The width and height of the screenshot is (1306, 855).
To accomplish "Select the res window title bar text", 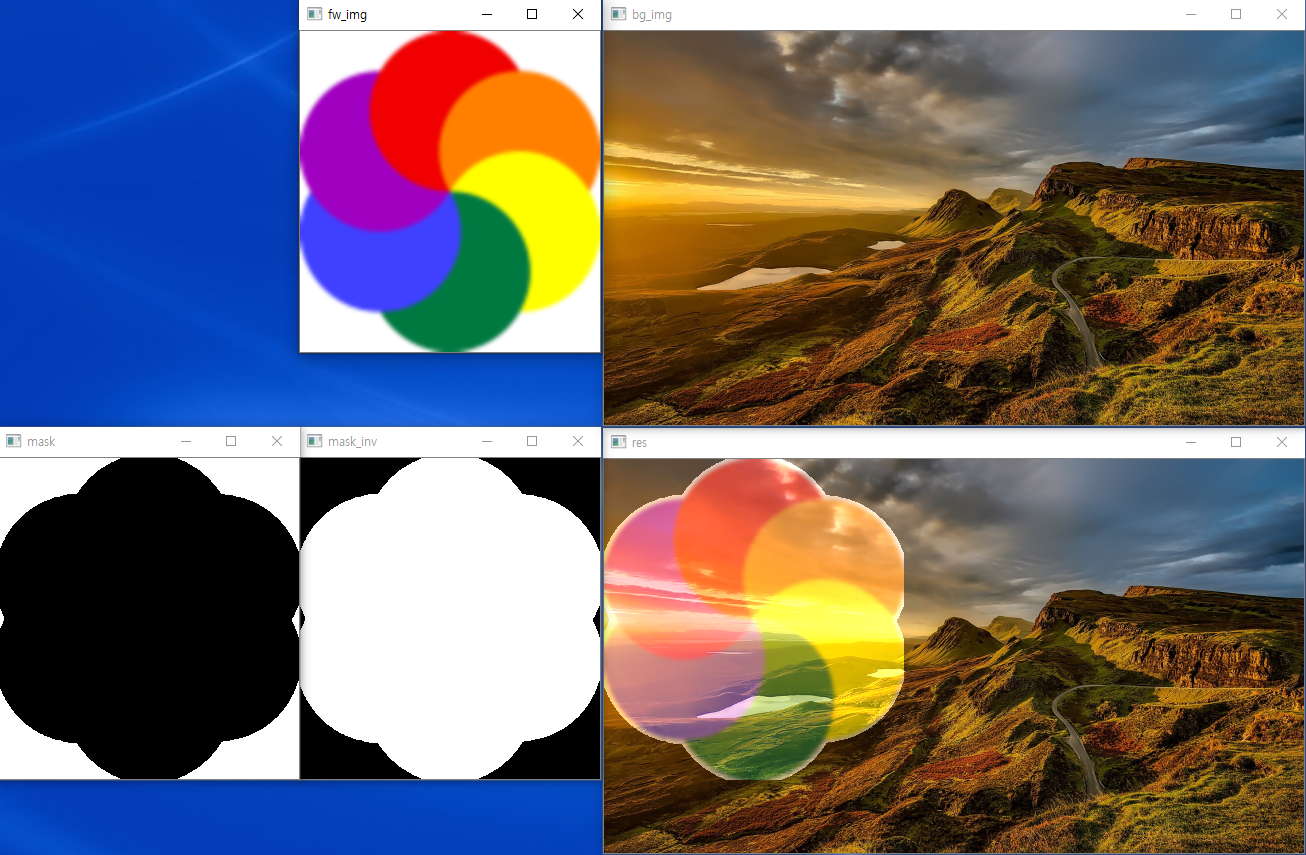I will click(639, 442).
